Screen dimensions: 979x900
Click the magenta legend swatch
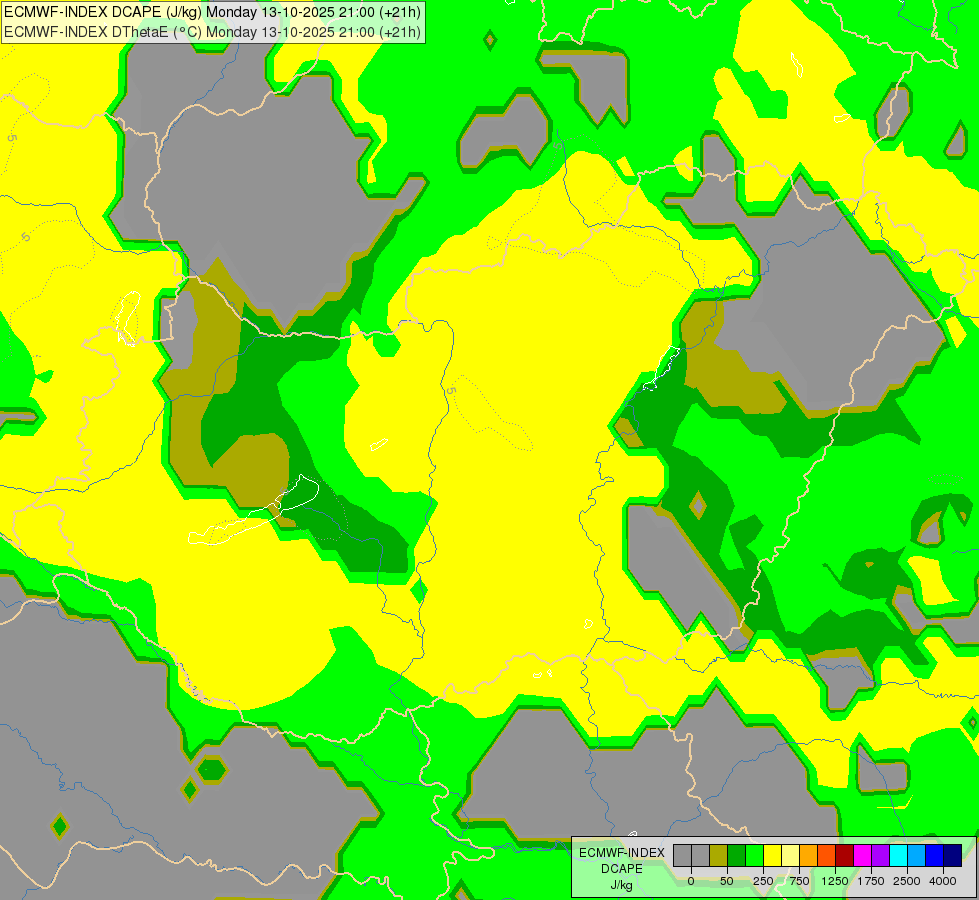[x=862, y=855]
